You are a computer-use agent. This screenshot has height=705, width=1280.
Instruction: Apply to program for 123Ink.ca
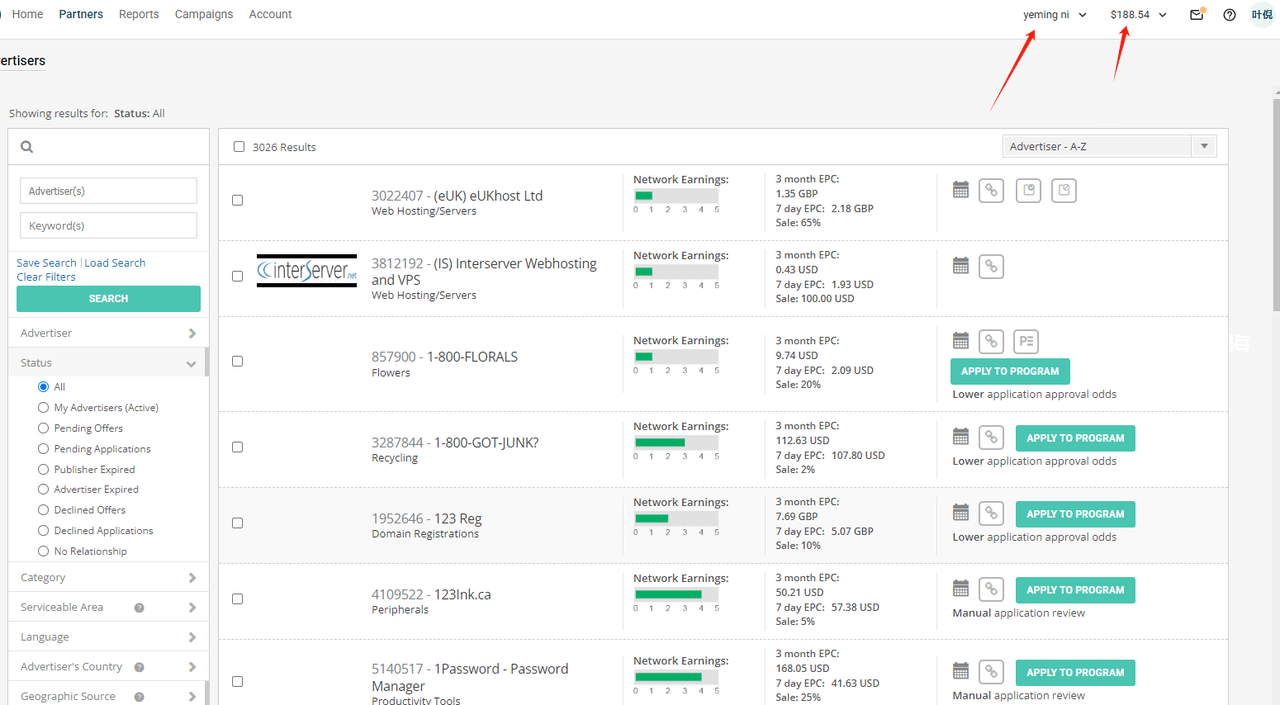(1075, 590)
